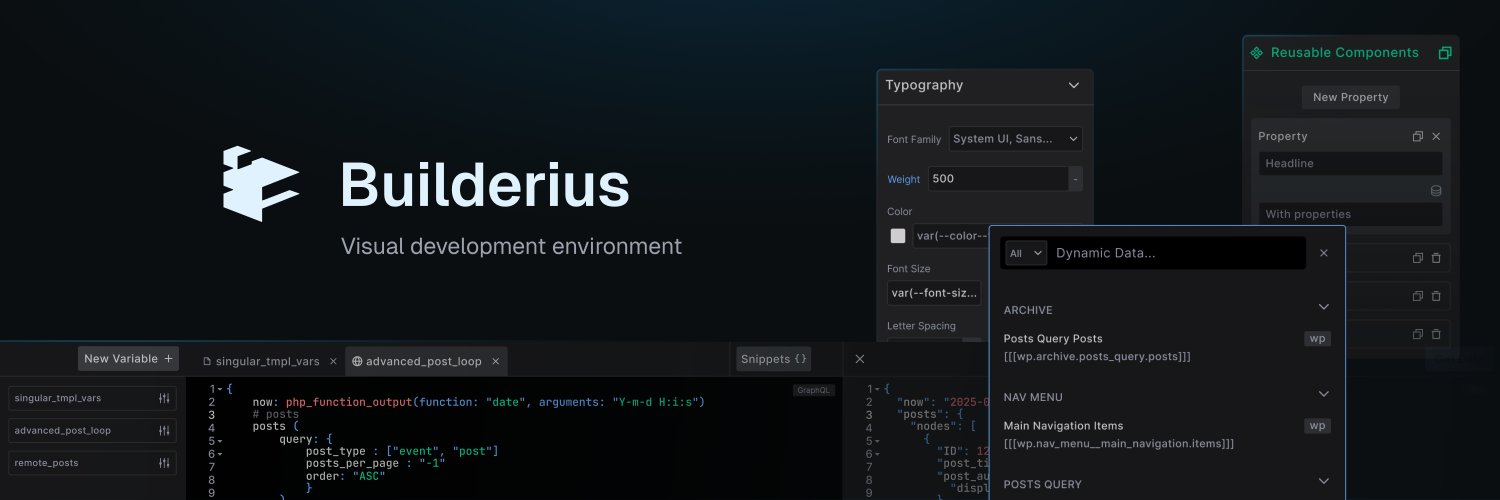Image resolution: width=1500 pixels, height=500 pixels.
Task: Fold the post_type block at line 6
Action: click(x=218, y=454)
